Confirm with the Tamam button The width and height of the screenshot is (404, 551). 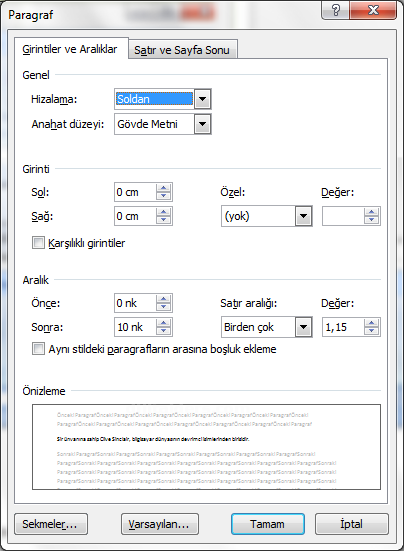point(268,524)
